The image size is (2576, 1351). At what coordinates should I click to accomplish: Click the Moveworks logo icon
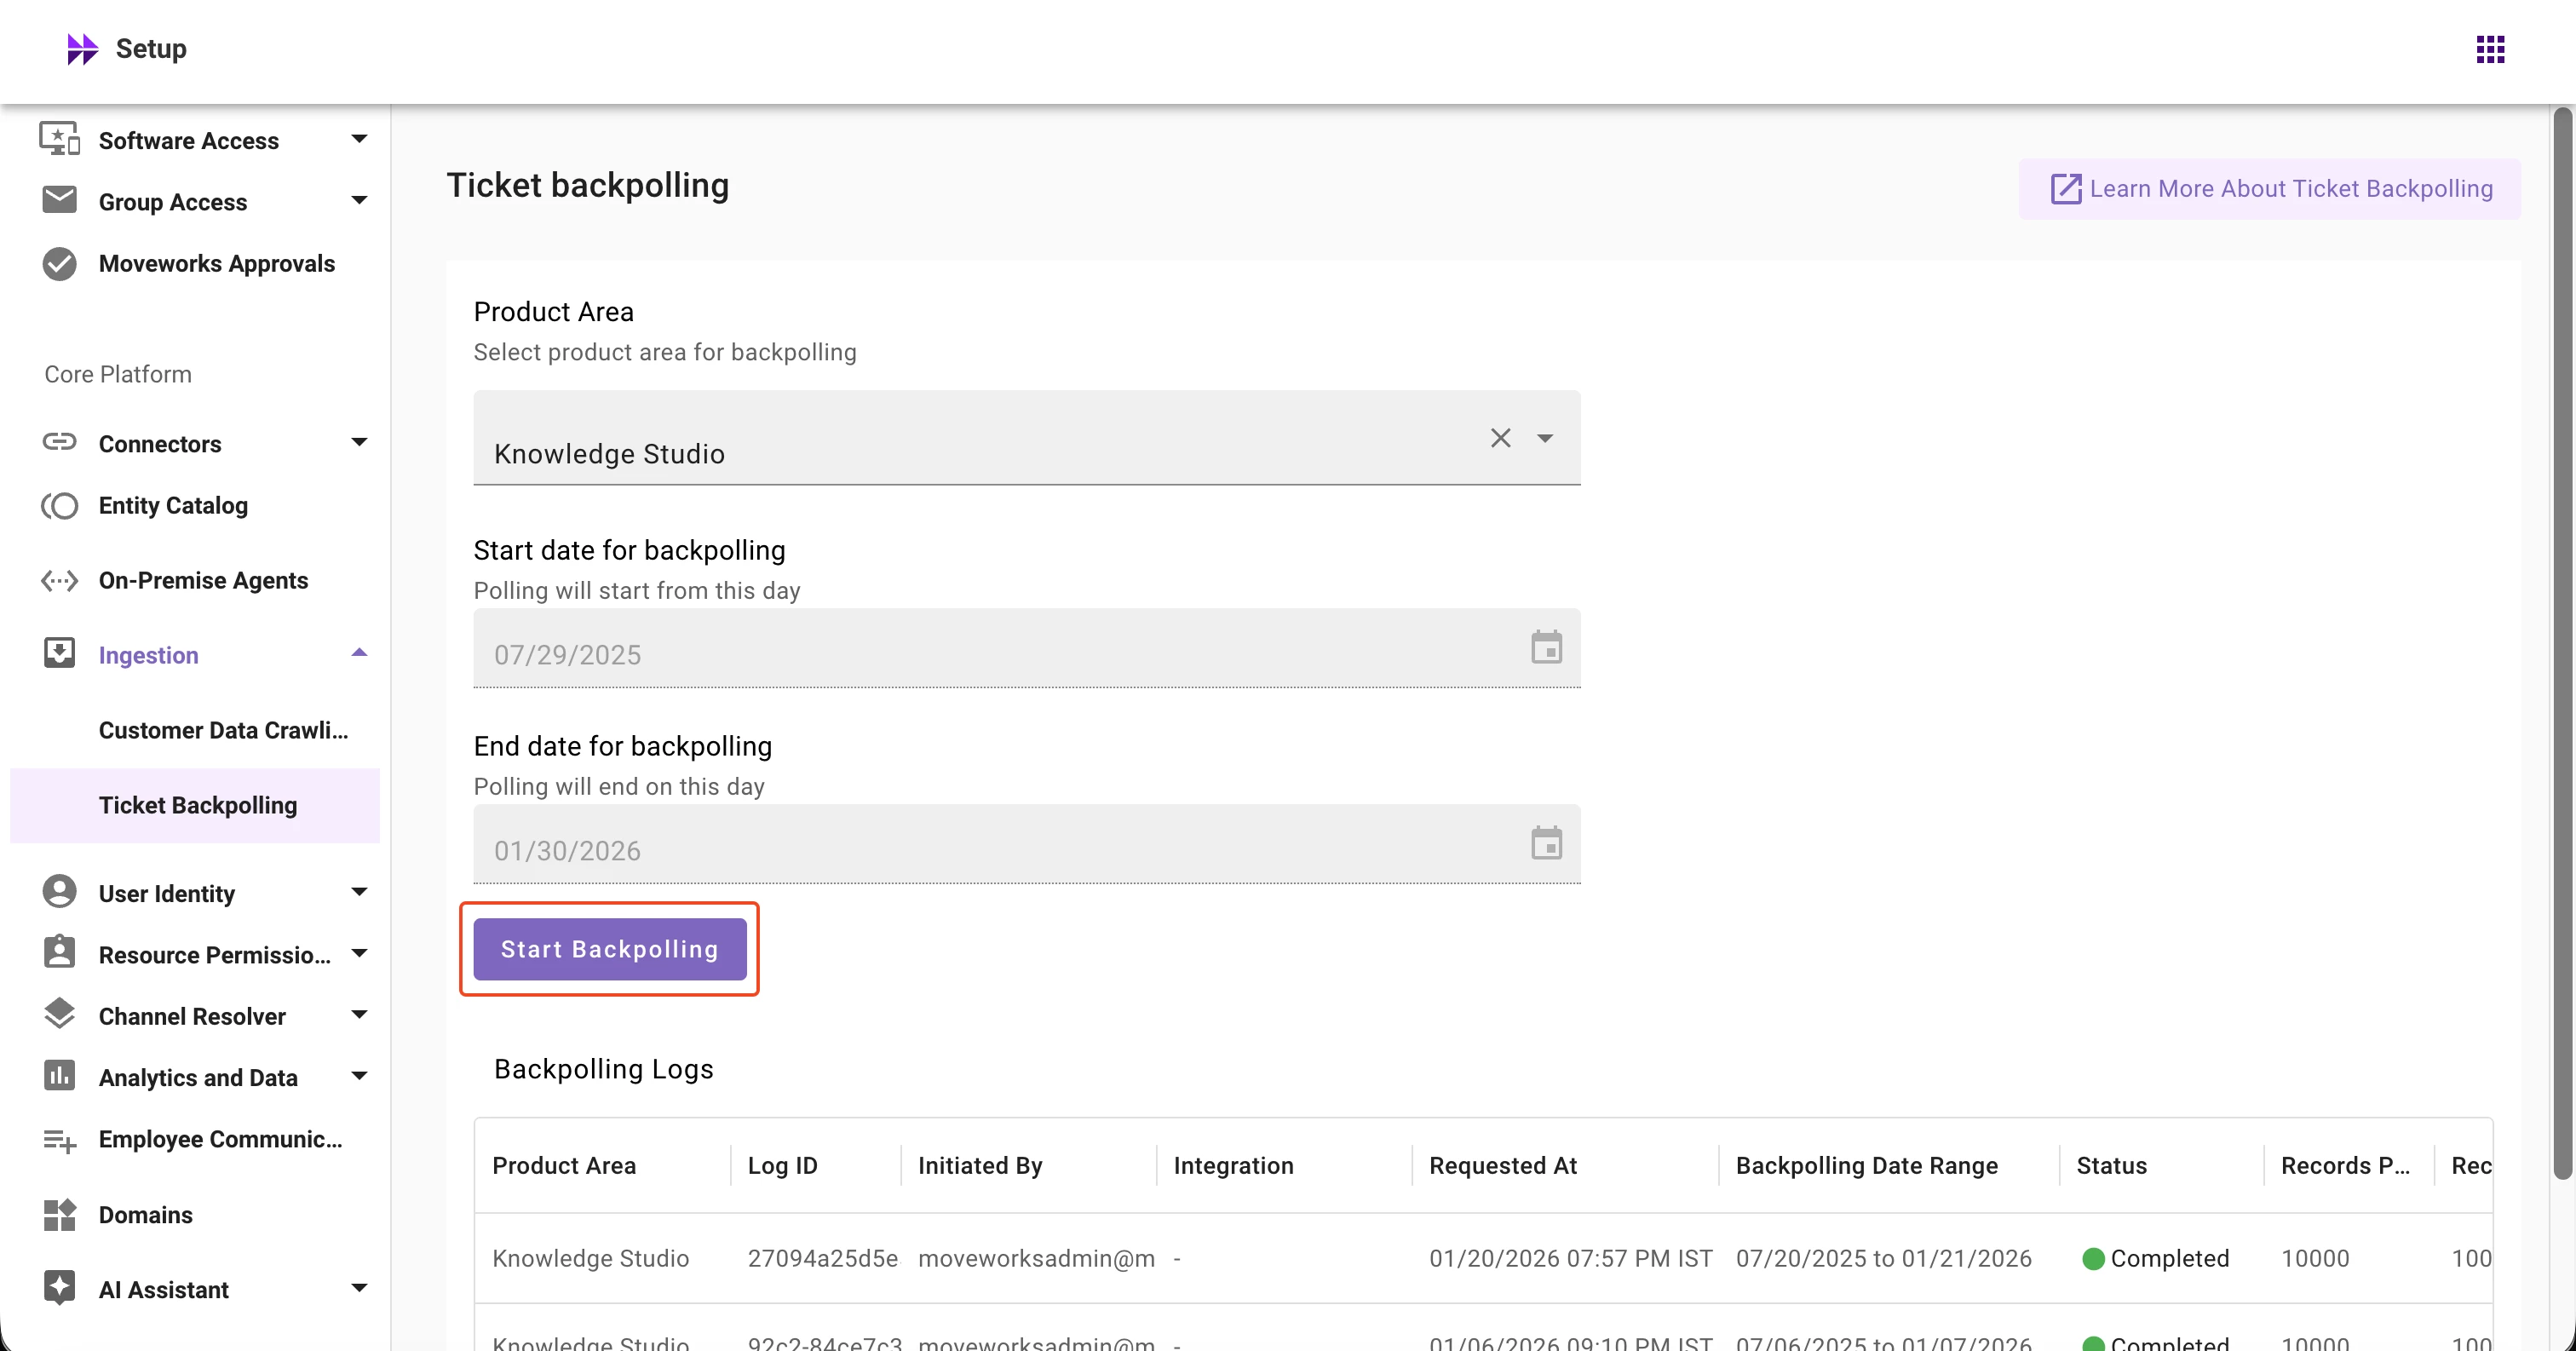82,49
